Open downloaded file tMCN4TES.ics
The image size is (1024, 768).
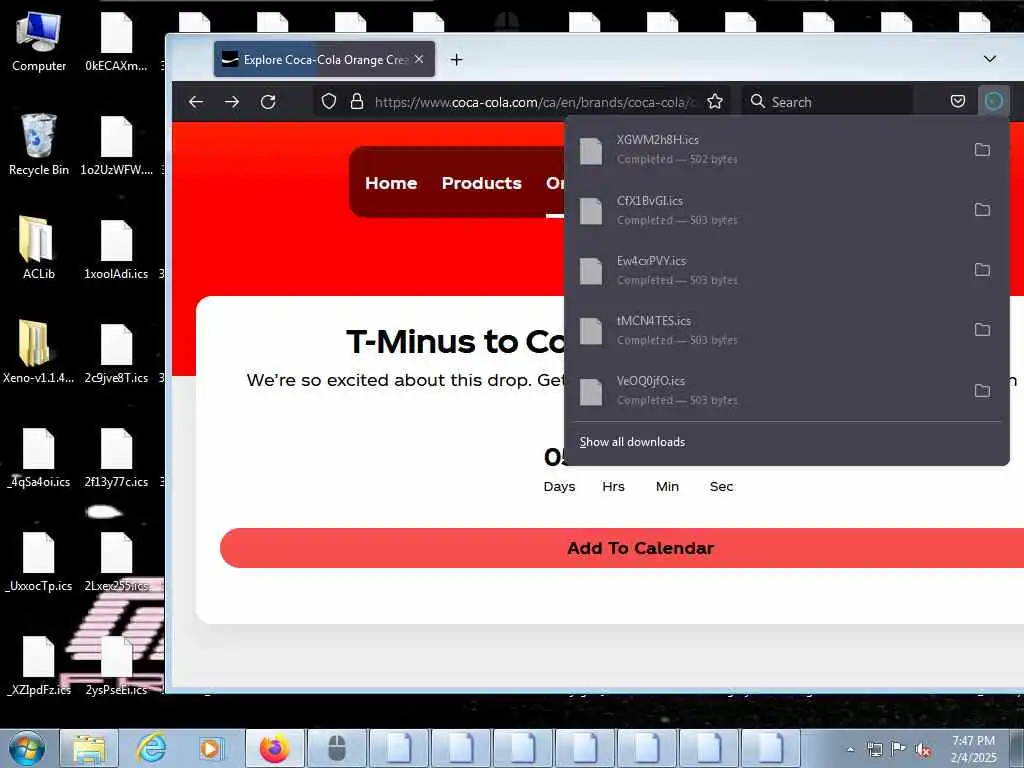pyautogui.click(x=765, y=330)
